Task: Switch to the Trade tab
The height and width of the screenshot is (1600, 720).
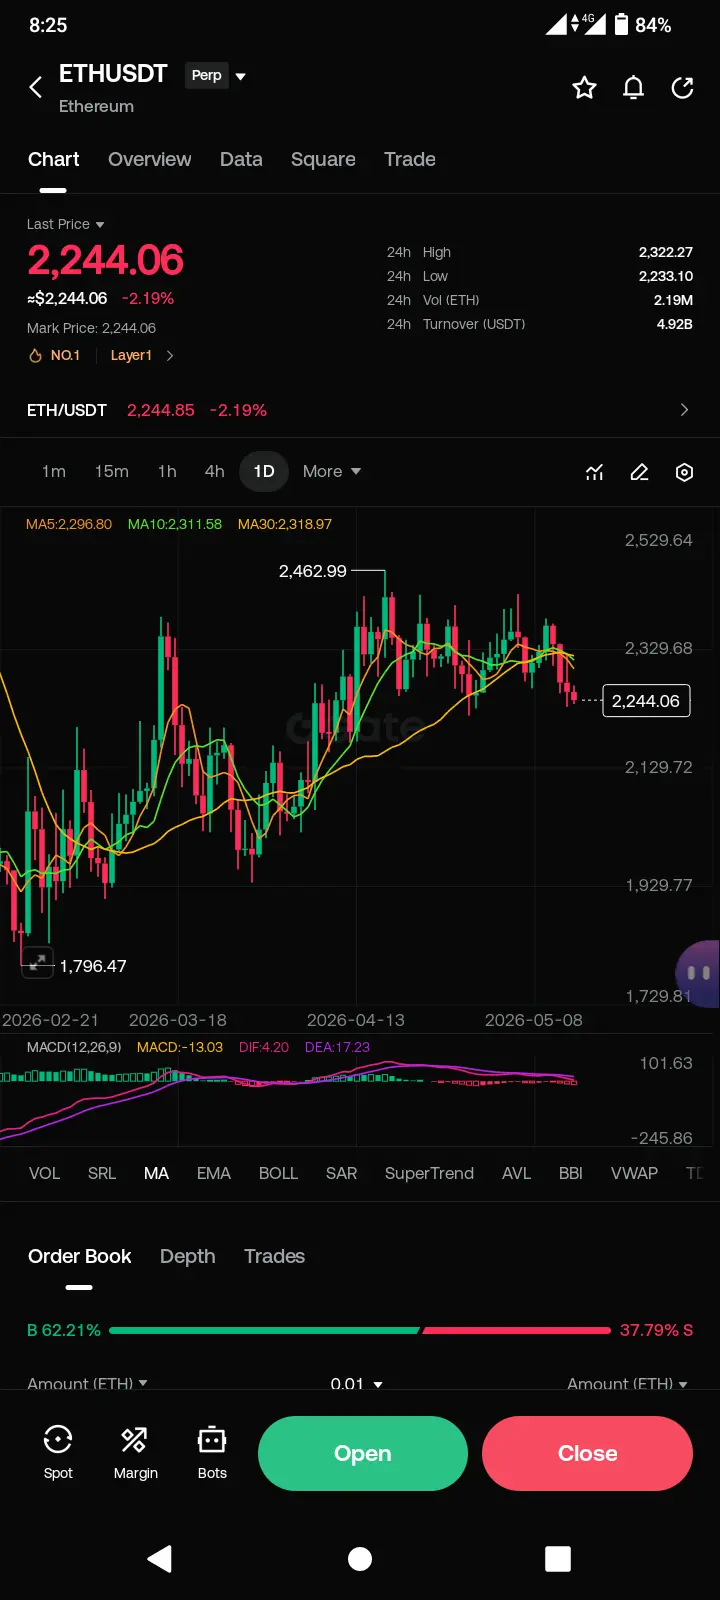Action: (x=410, y=159)
